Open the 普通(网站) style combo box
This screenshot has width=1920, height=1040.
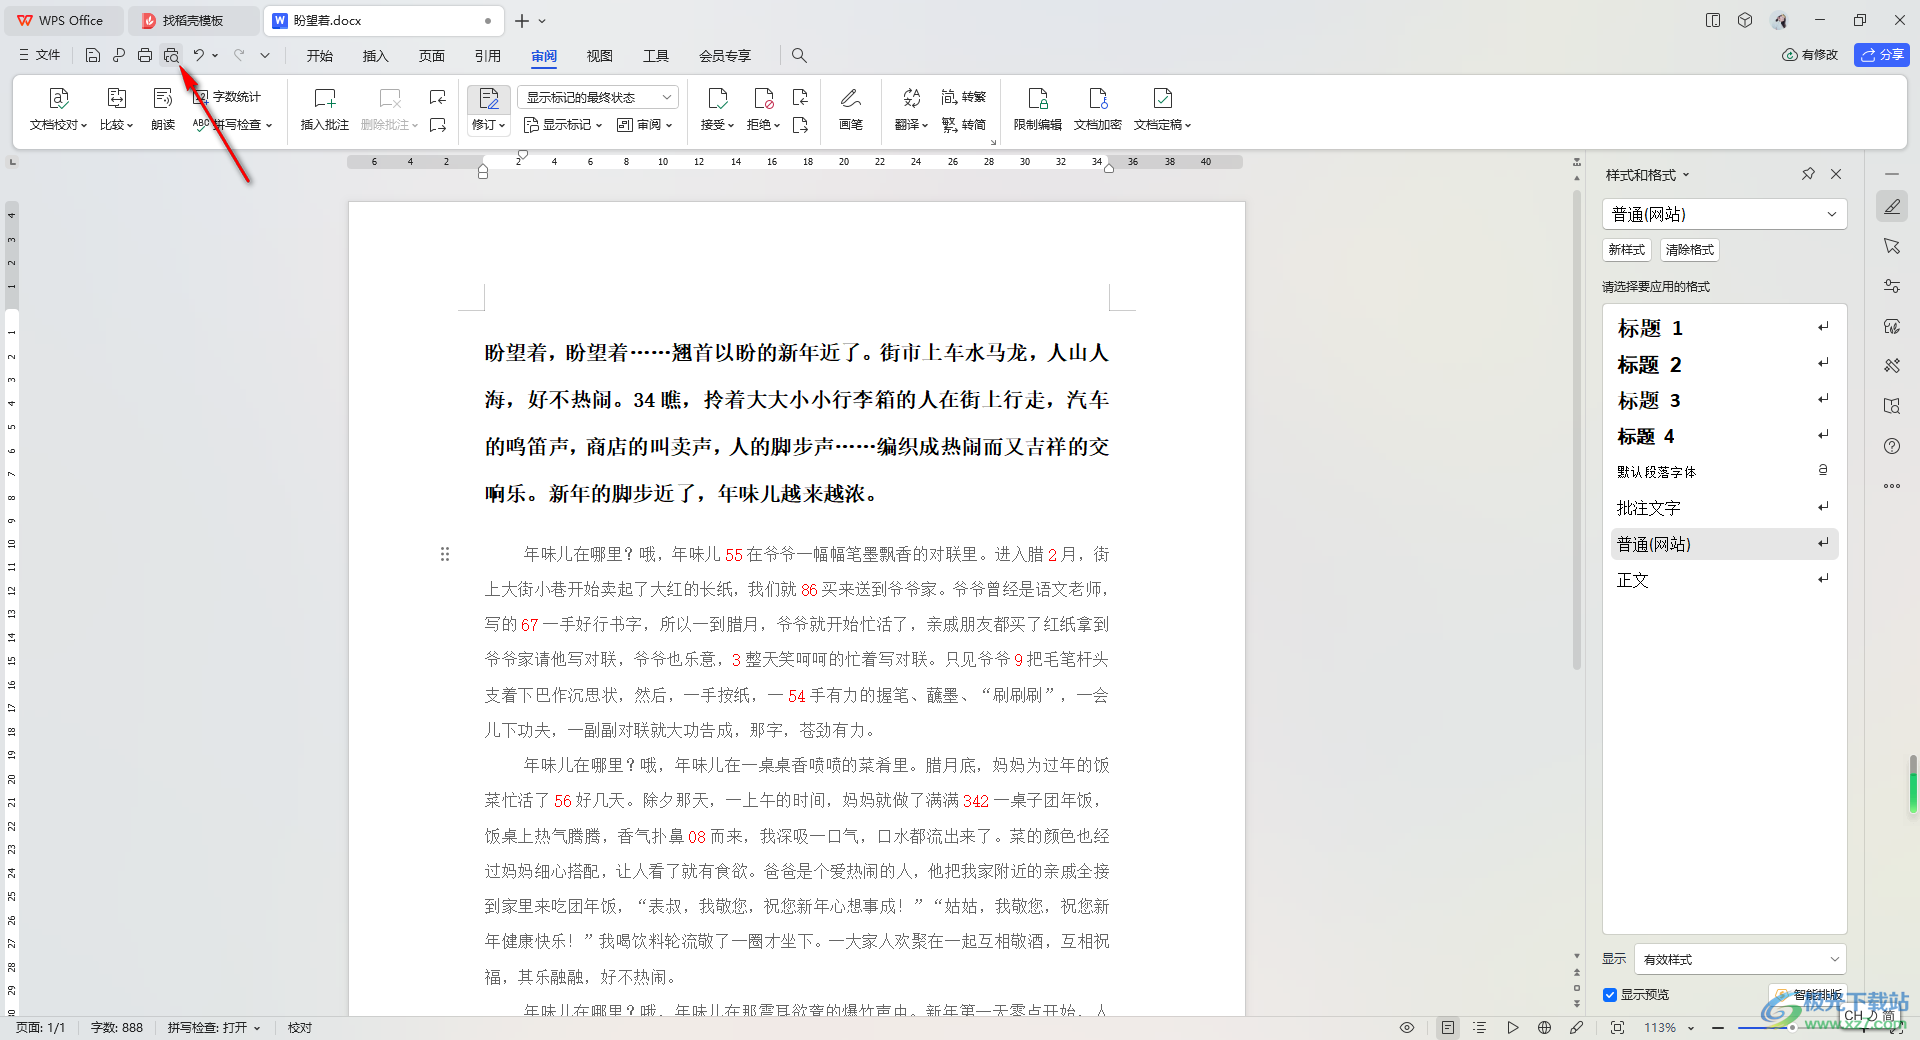1724,214
